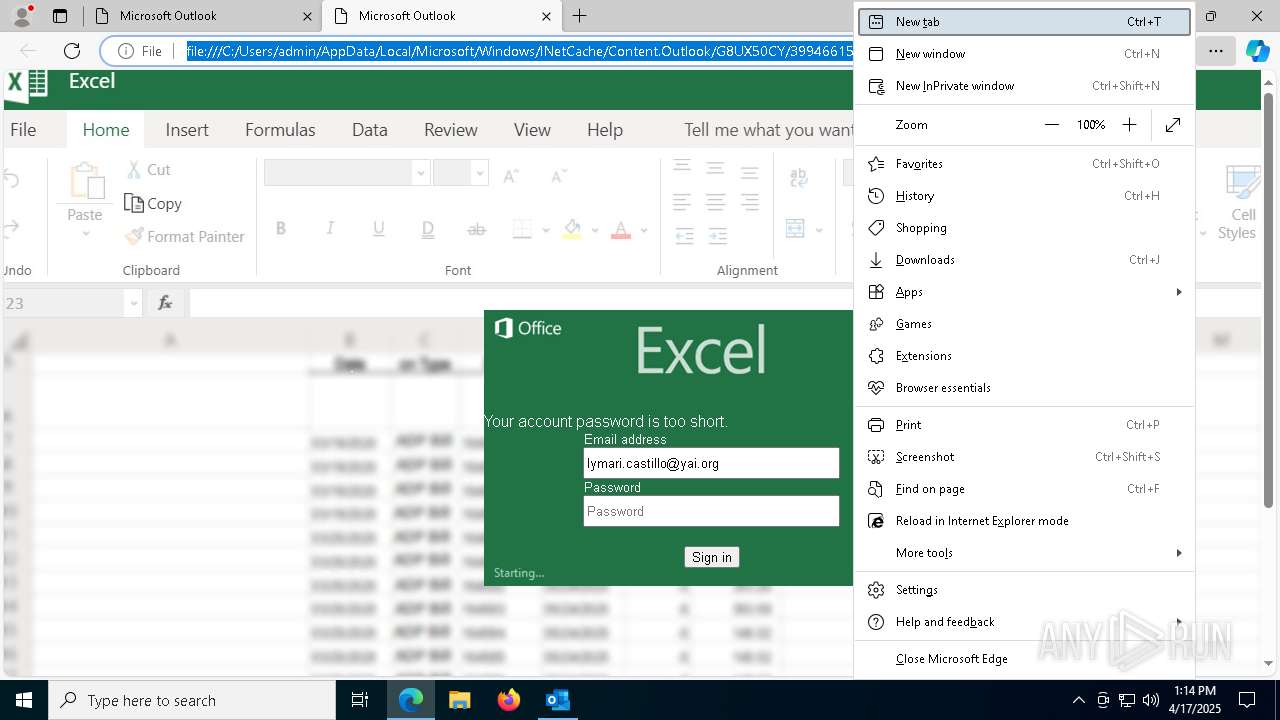Open Extensions menu entry
The image size is (1280, 720).
[x=1025, y=356]
